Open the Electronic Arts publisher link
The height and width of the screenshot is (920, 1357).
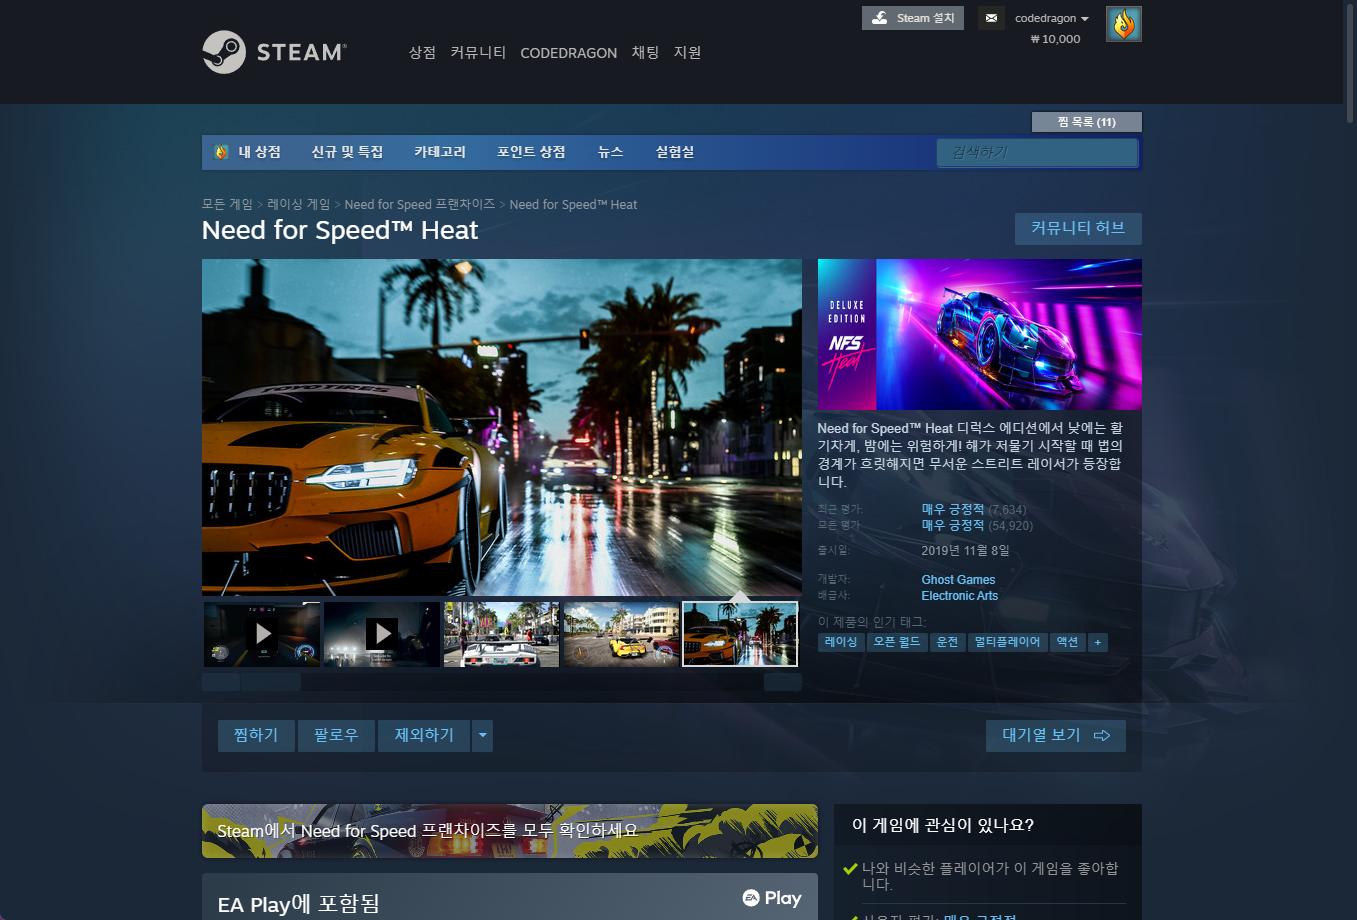960,596
